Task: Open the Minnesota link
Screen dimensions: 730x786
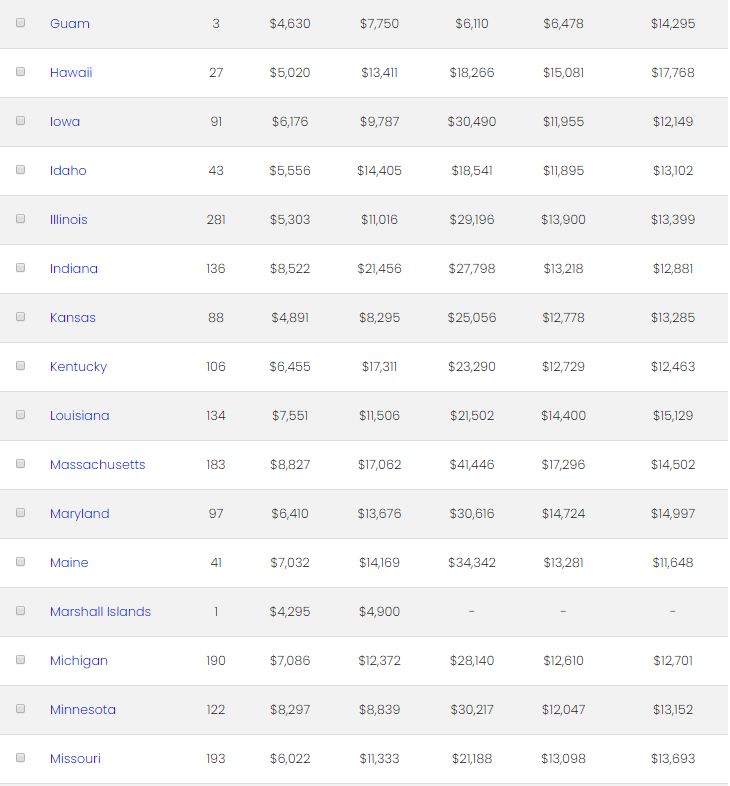Action: [x=83, y=709]
